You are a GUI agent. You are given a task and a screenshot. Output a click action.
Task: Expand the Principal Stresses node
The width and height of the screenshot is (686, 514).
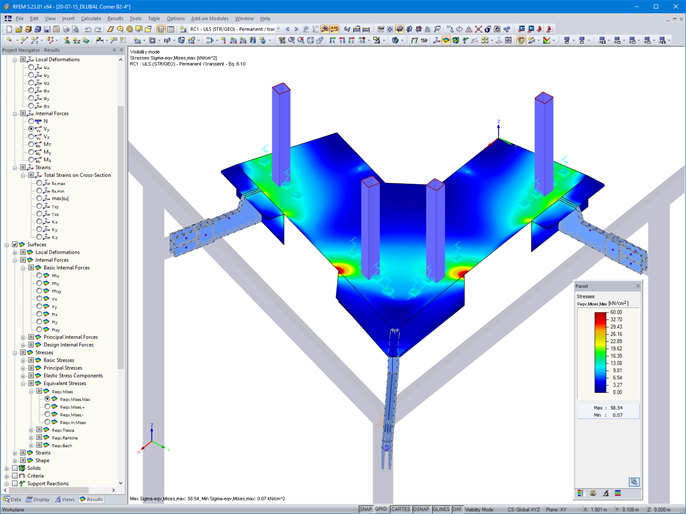[23, 368]
